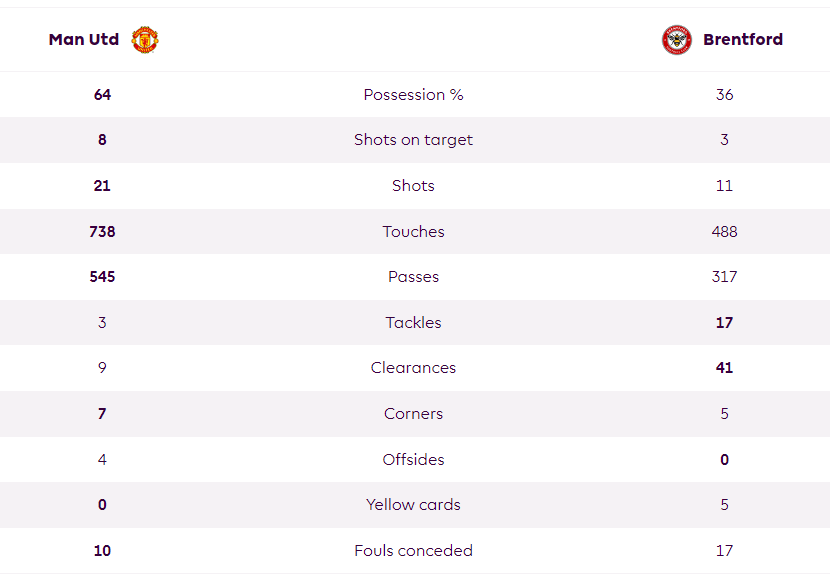This screenshot has height=577, width=830.
Task: Click the Yellow cards stat label
Action: [x=413, y=505]
